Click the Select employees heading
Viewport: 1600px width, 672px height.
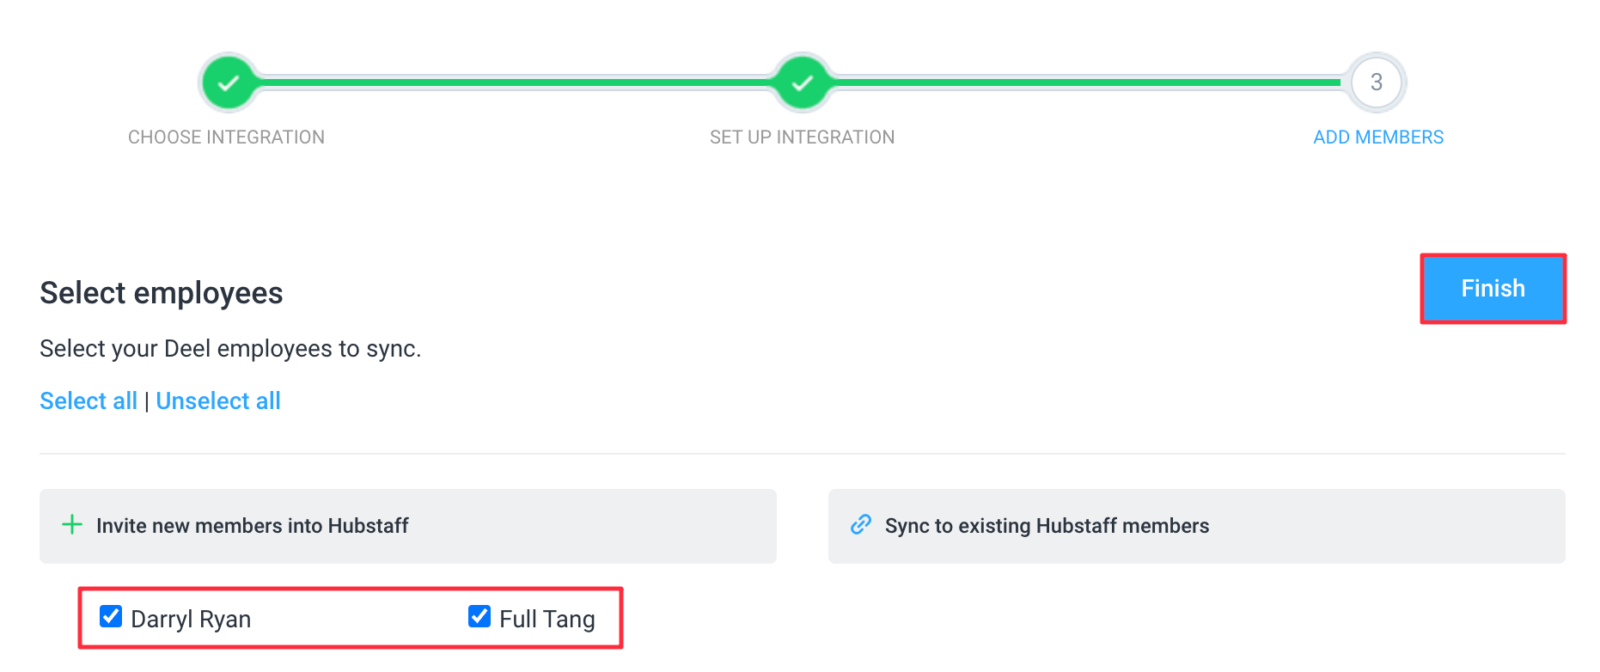(x=161, y=293)
